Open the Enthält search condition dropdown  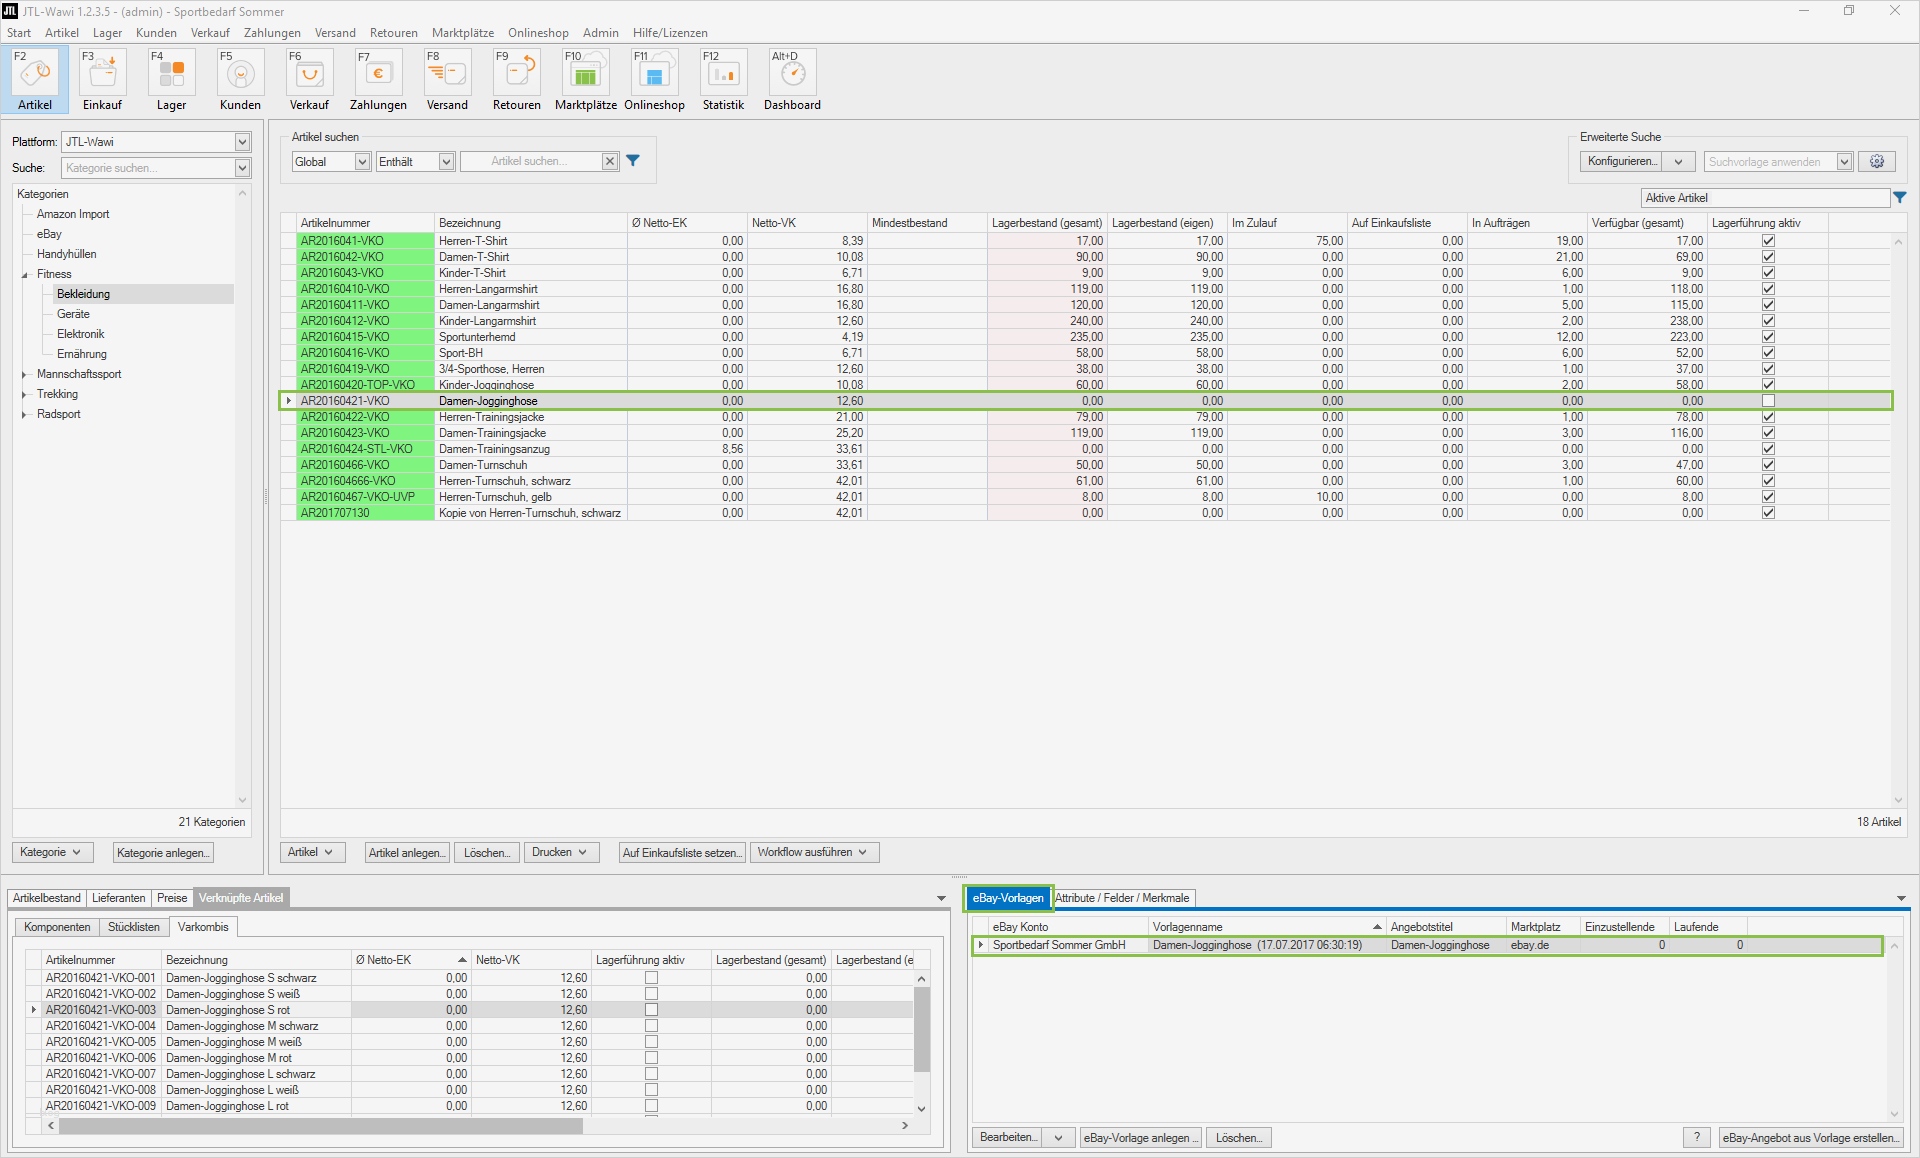tap(446, 162)
